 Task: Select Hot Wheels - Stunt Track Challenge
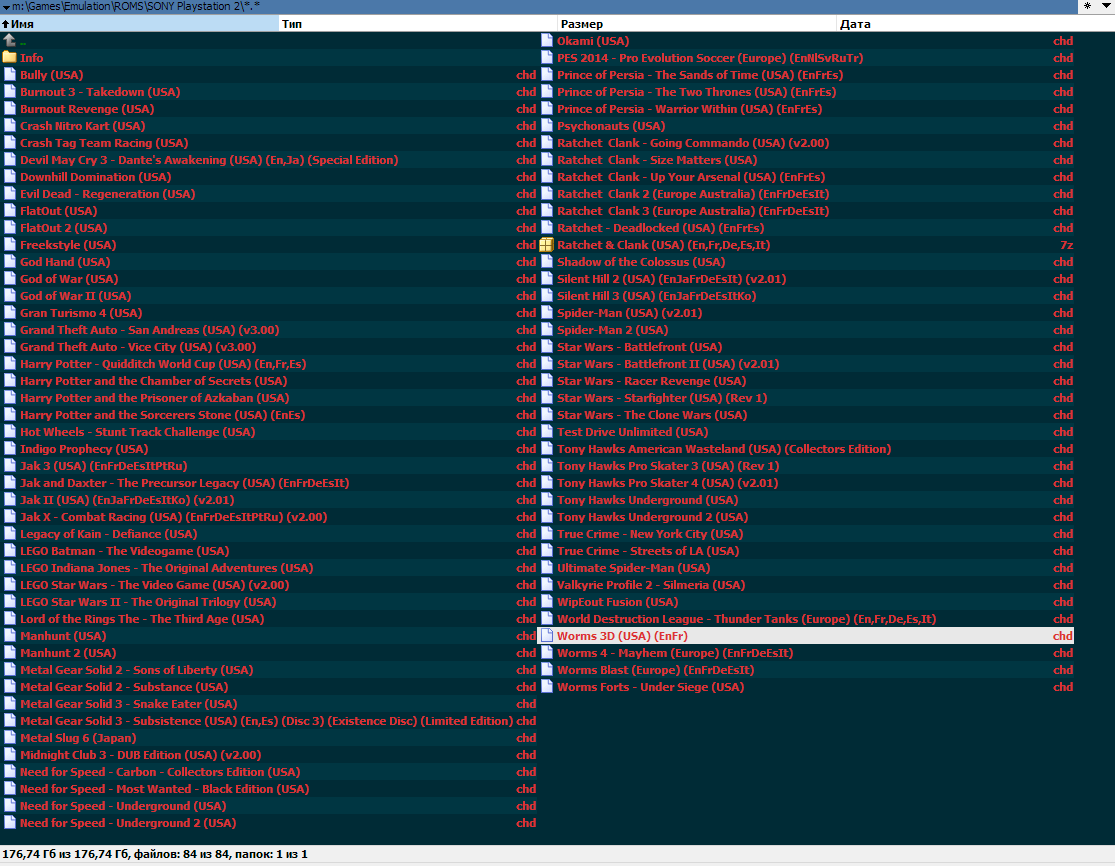(137, 432)
